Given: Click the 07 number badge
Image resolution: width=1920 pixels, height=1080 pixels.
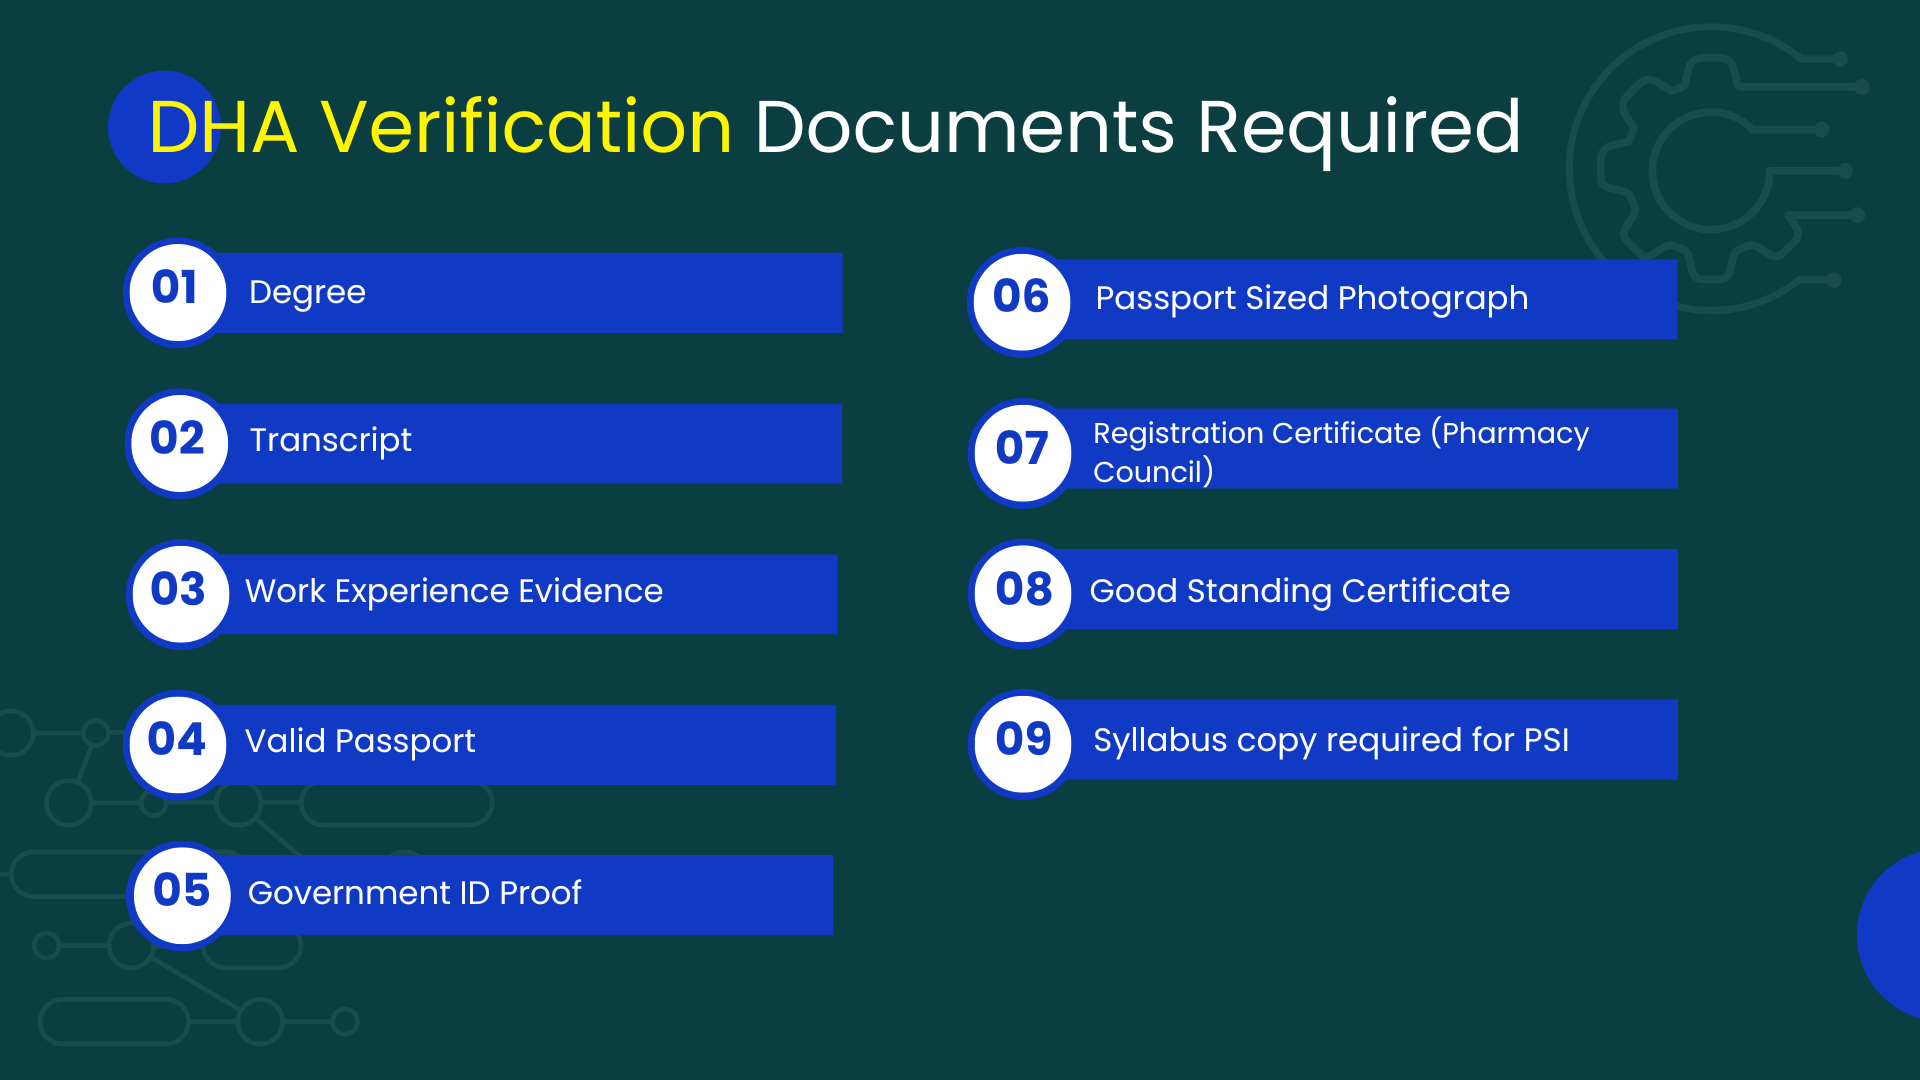Looking at the screenshot, I should pos(1022,452).
